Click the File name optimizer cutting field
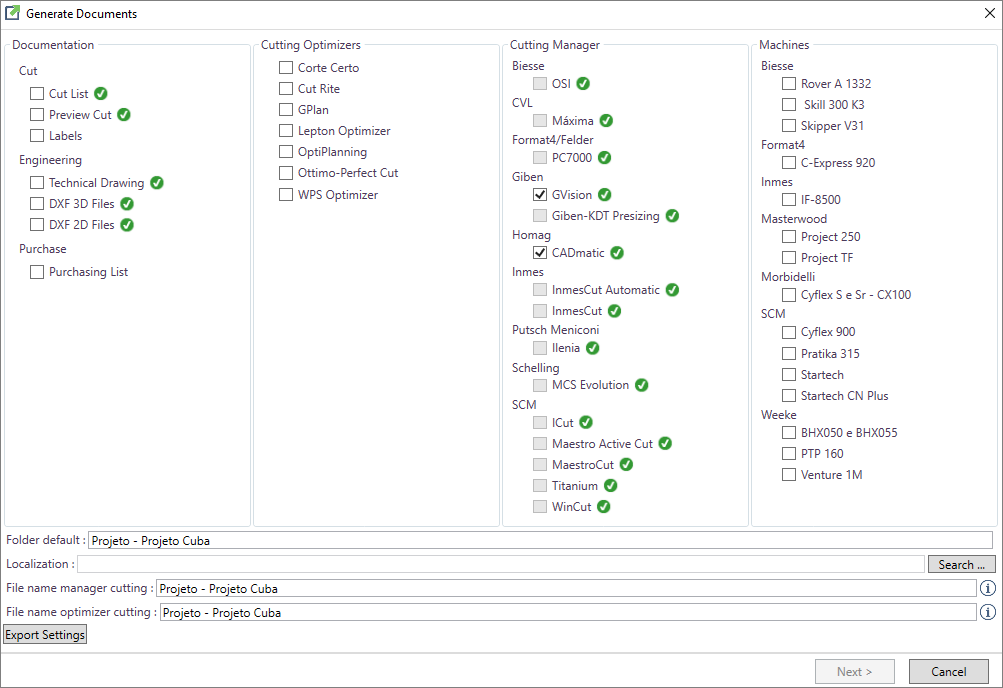The image size is (1003, 688). [568, 613]
